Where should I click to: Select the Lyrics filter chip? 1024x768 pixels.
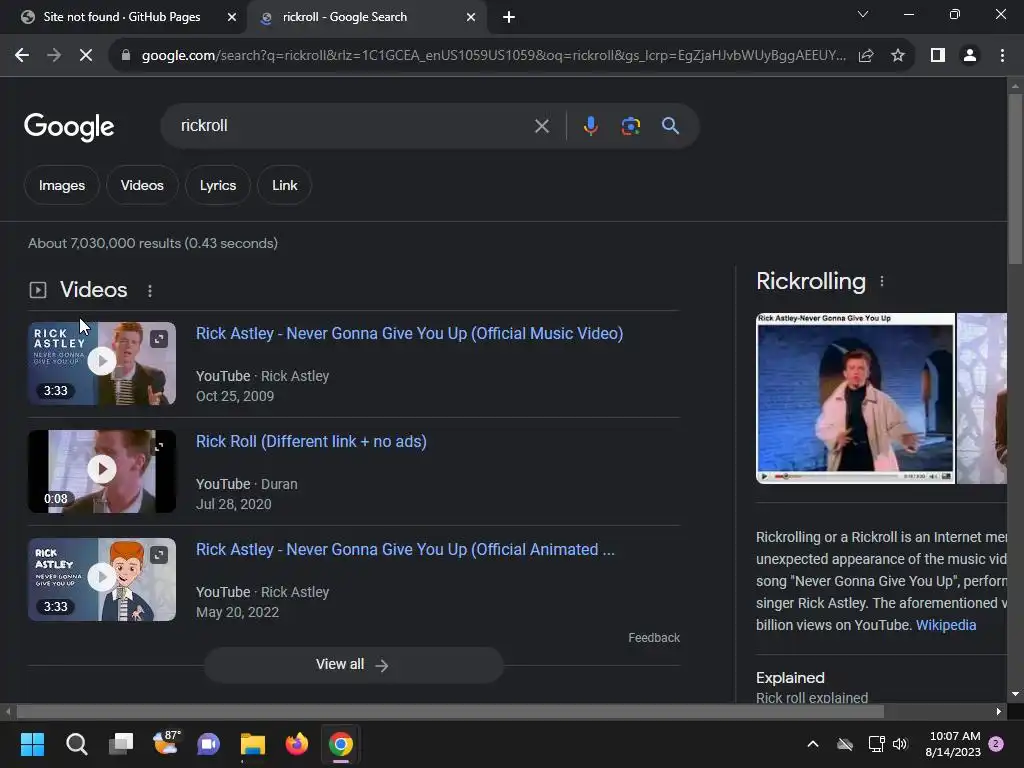pyautogui.click(x=217, y=185)
